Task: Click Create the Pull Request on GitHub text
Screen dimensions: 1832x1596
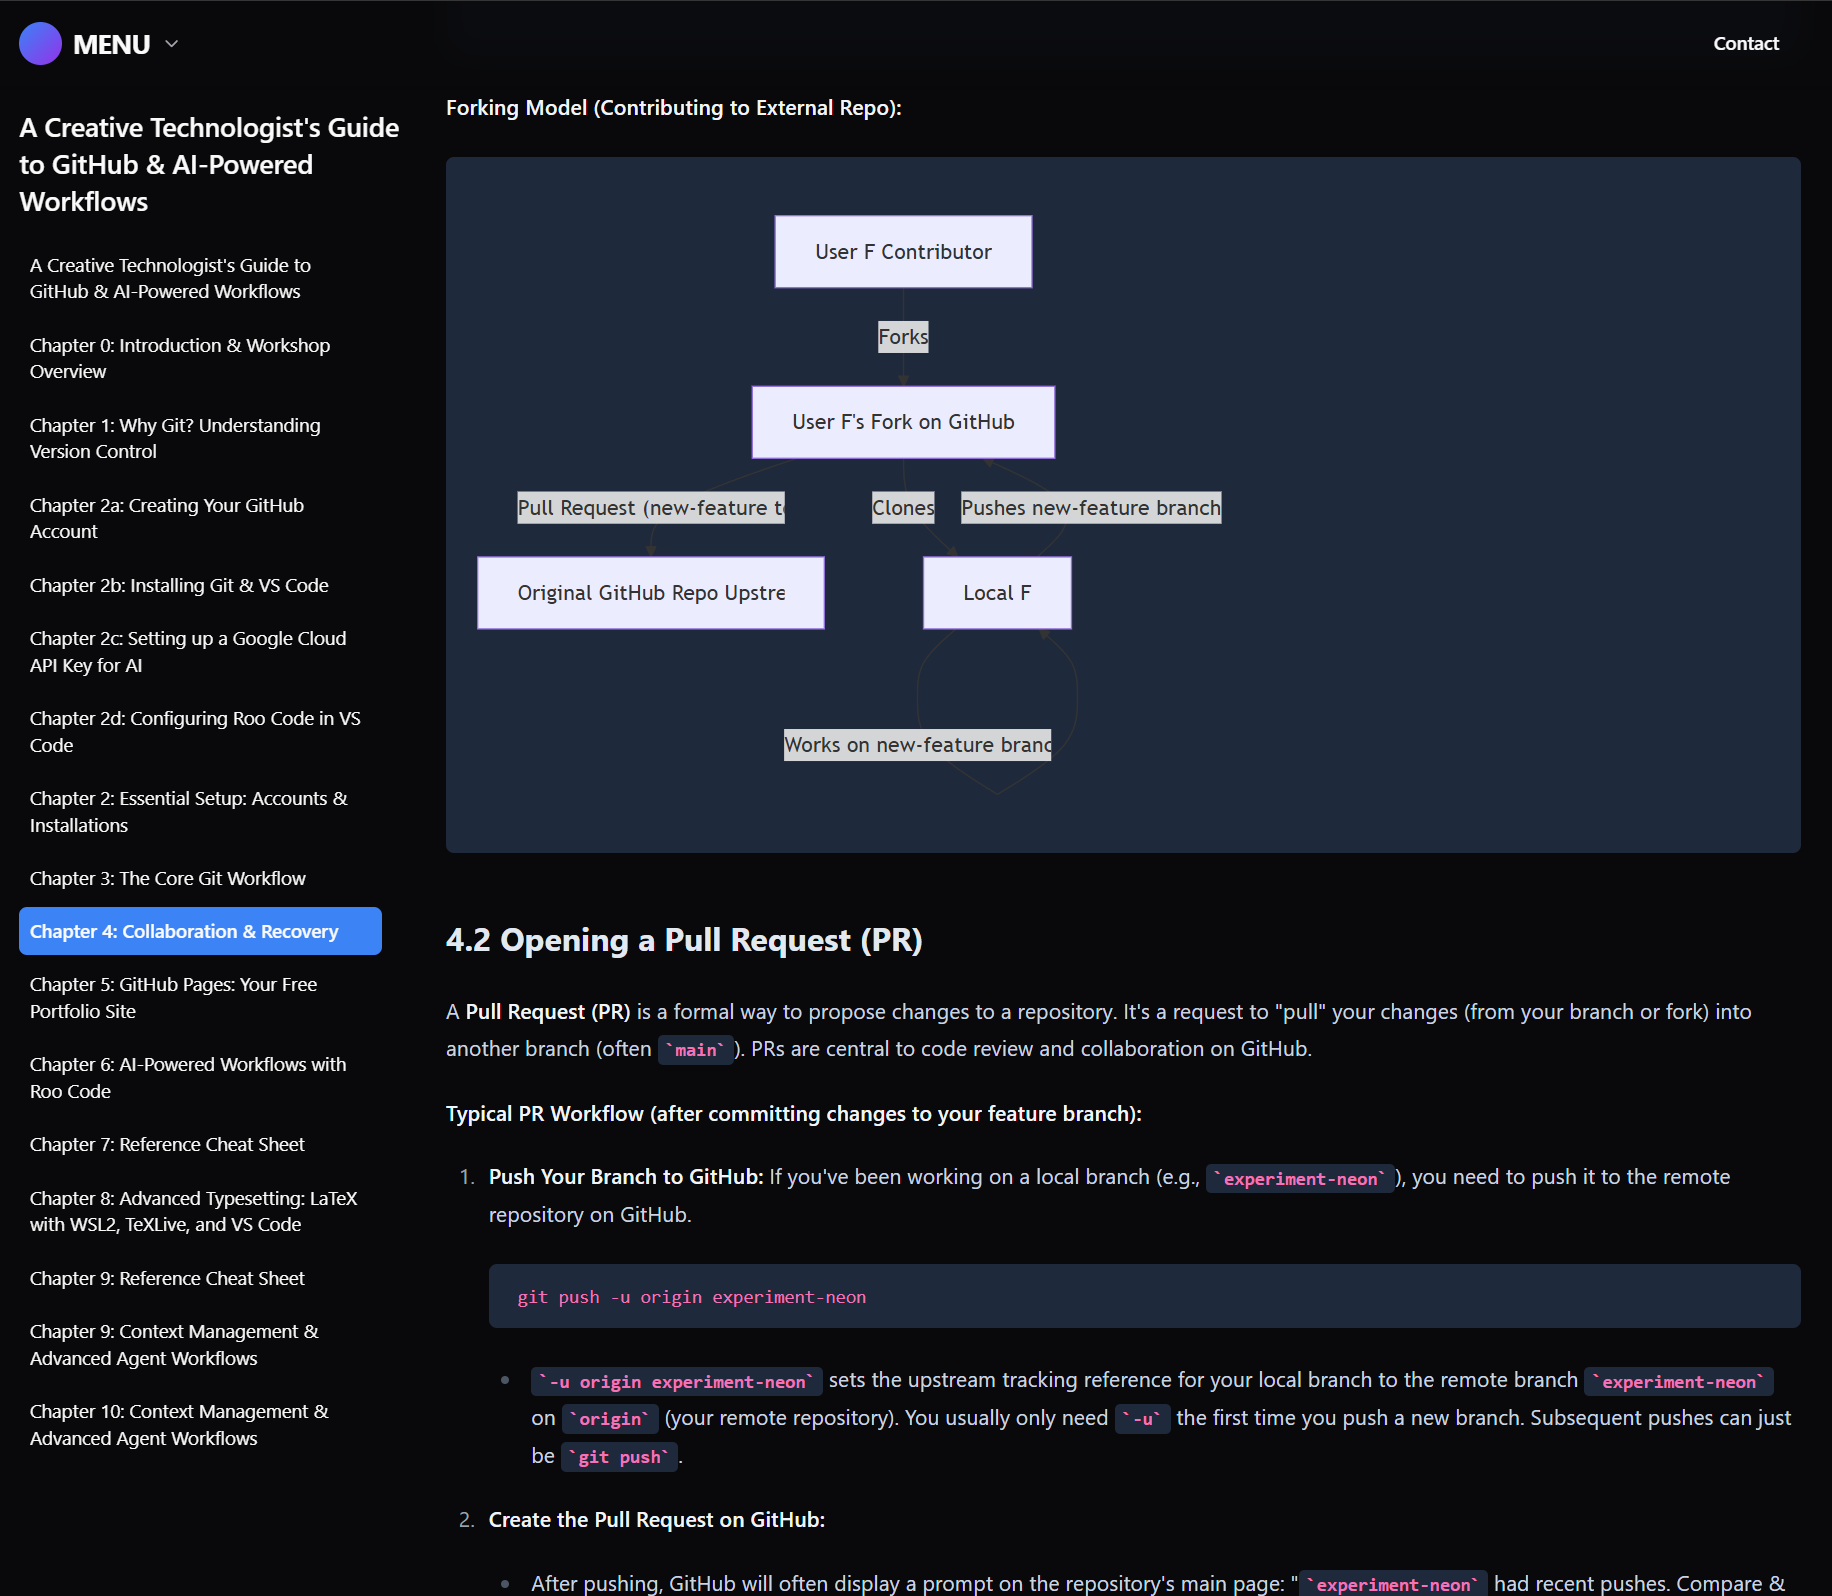Action: point(657,1520)
